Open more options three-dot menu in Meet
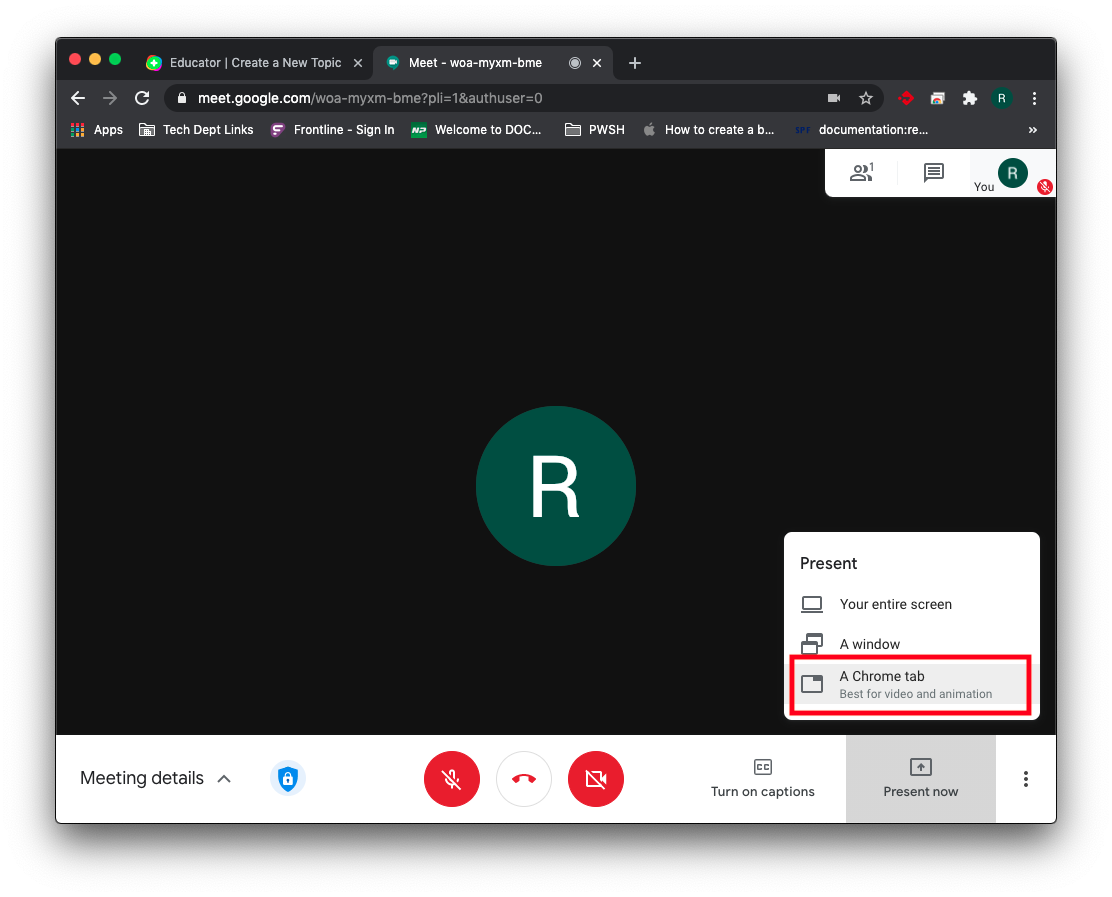 1026,779
